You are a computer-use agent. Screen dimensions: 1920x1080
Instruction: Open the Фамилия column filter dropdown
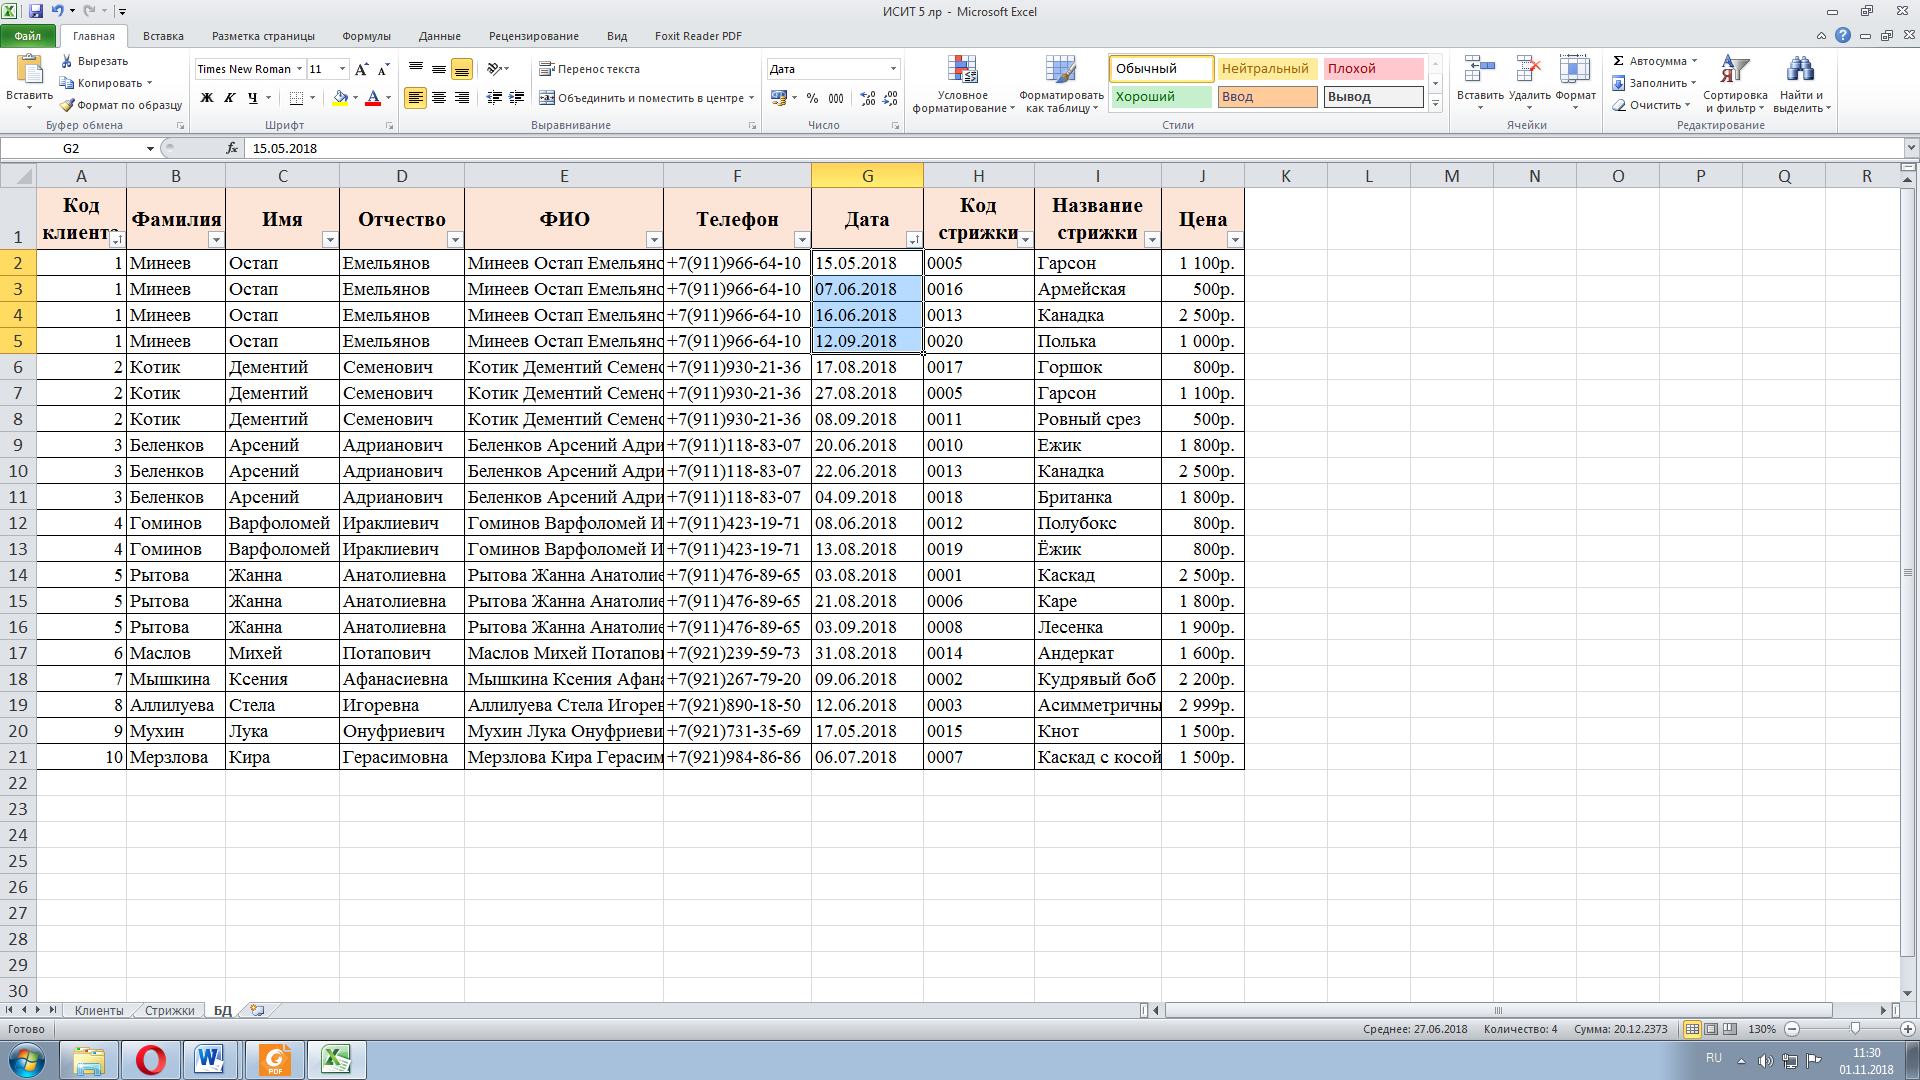(x=215, y=240)
